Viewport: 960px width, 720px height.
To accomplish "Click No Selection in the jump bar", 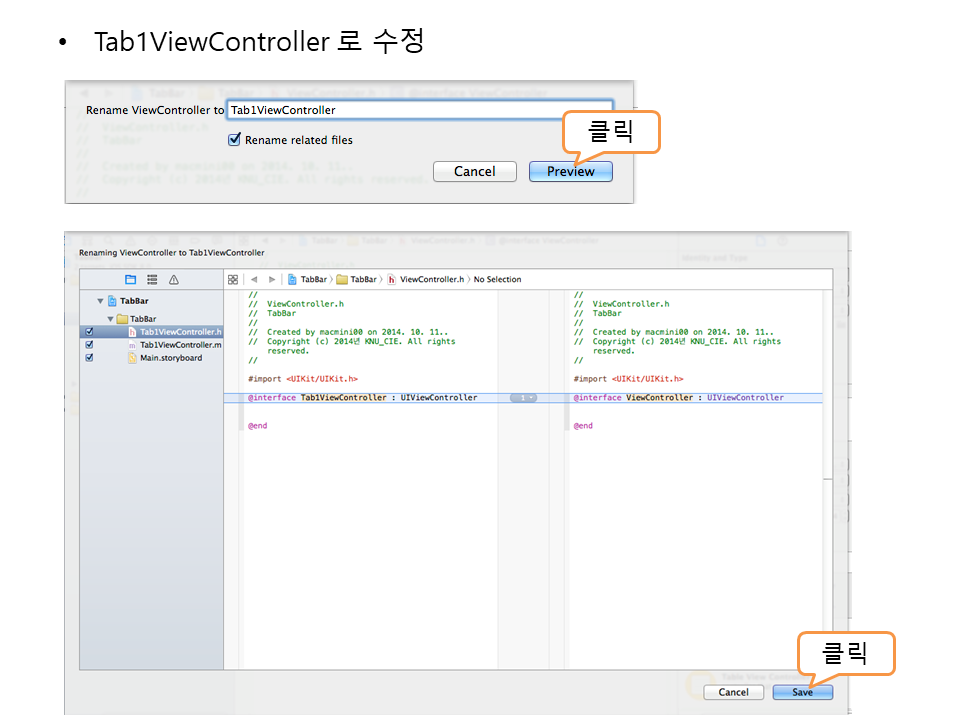I will [x=497, y=280].
